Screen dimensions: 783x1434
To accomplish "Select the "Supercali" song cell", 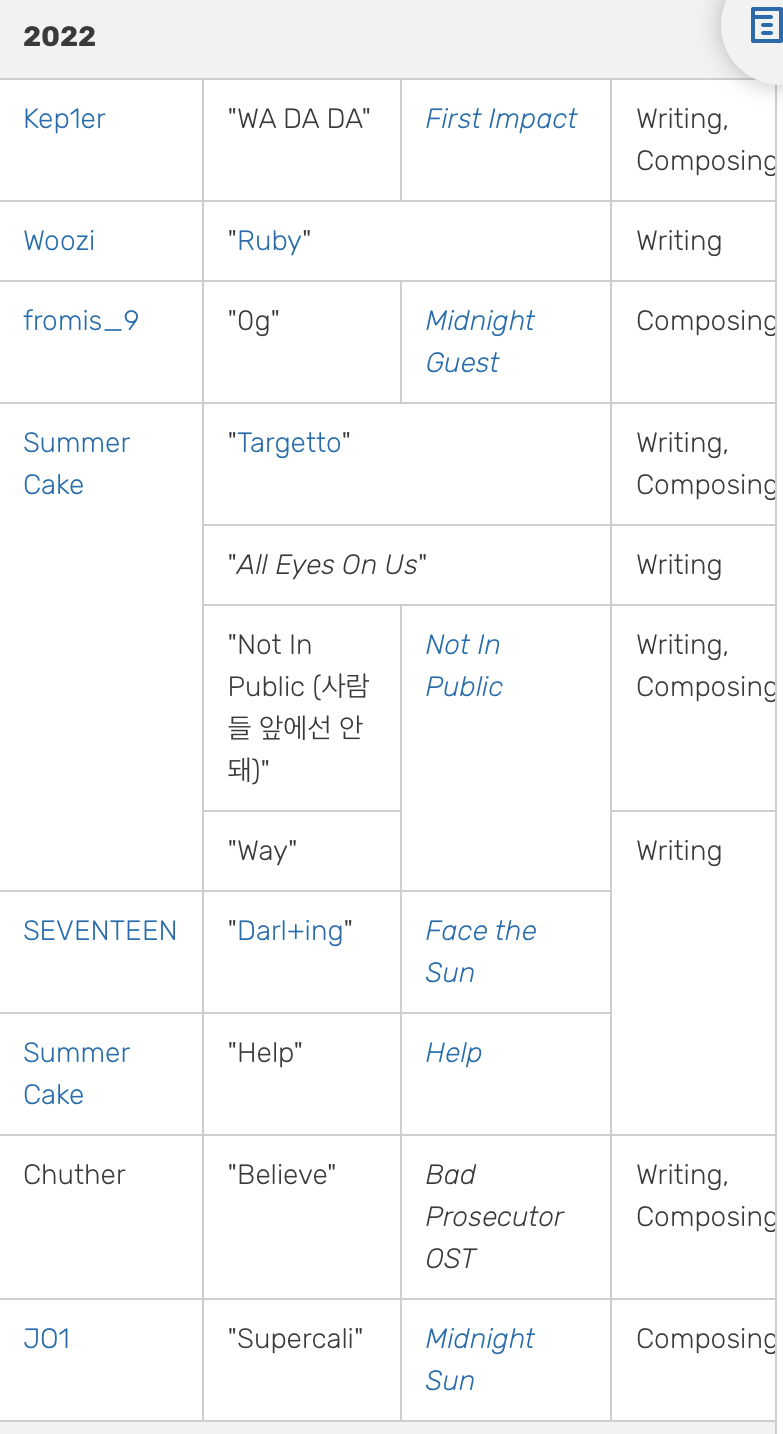I will point(302,1360).
